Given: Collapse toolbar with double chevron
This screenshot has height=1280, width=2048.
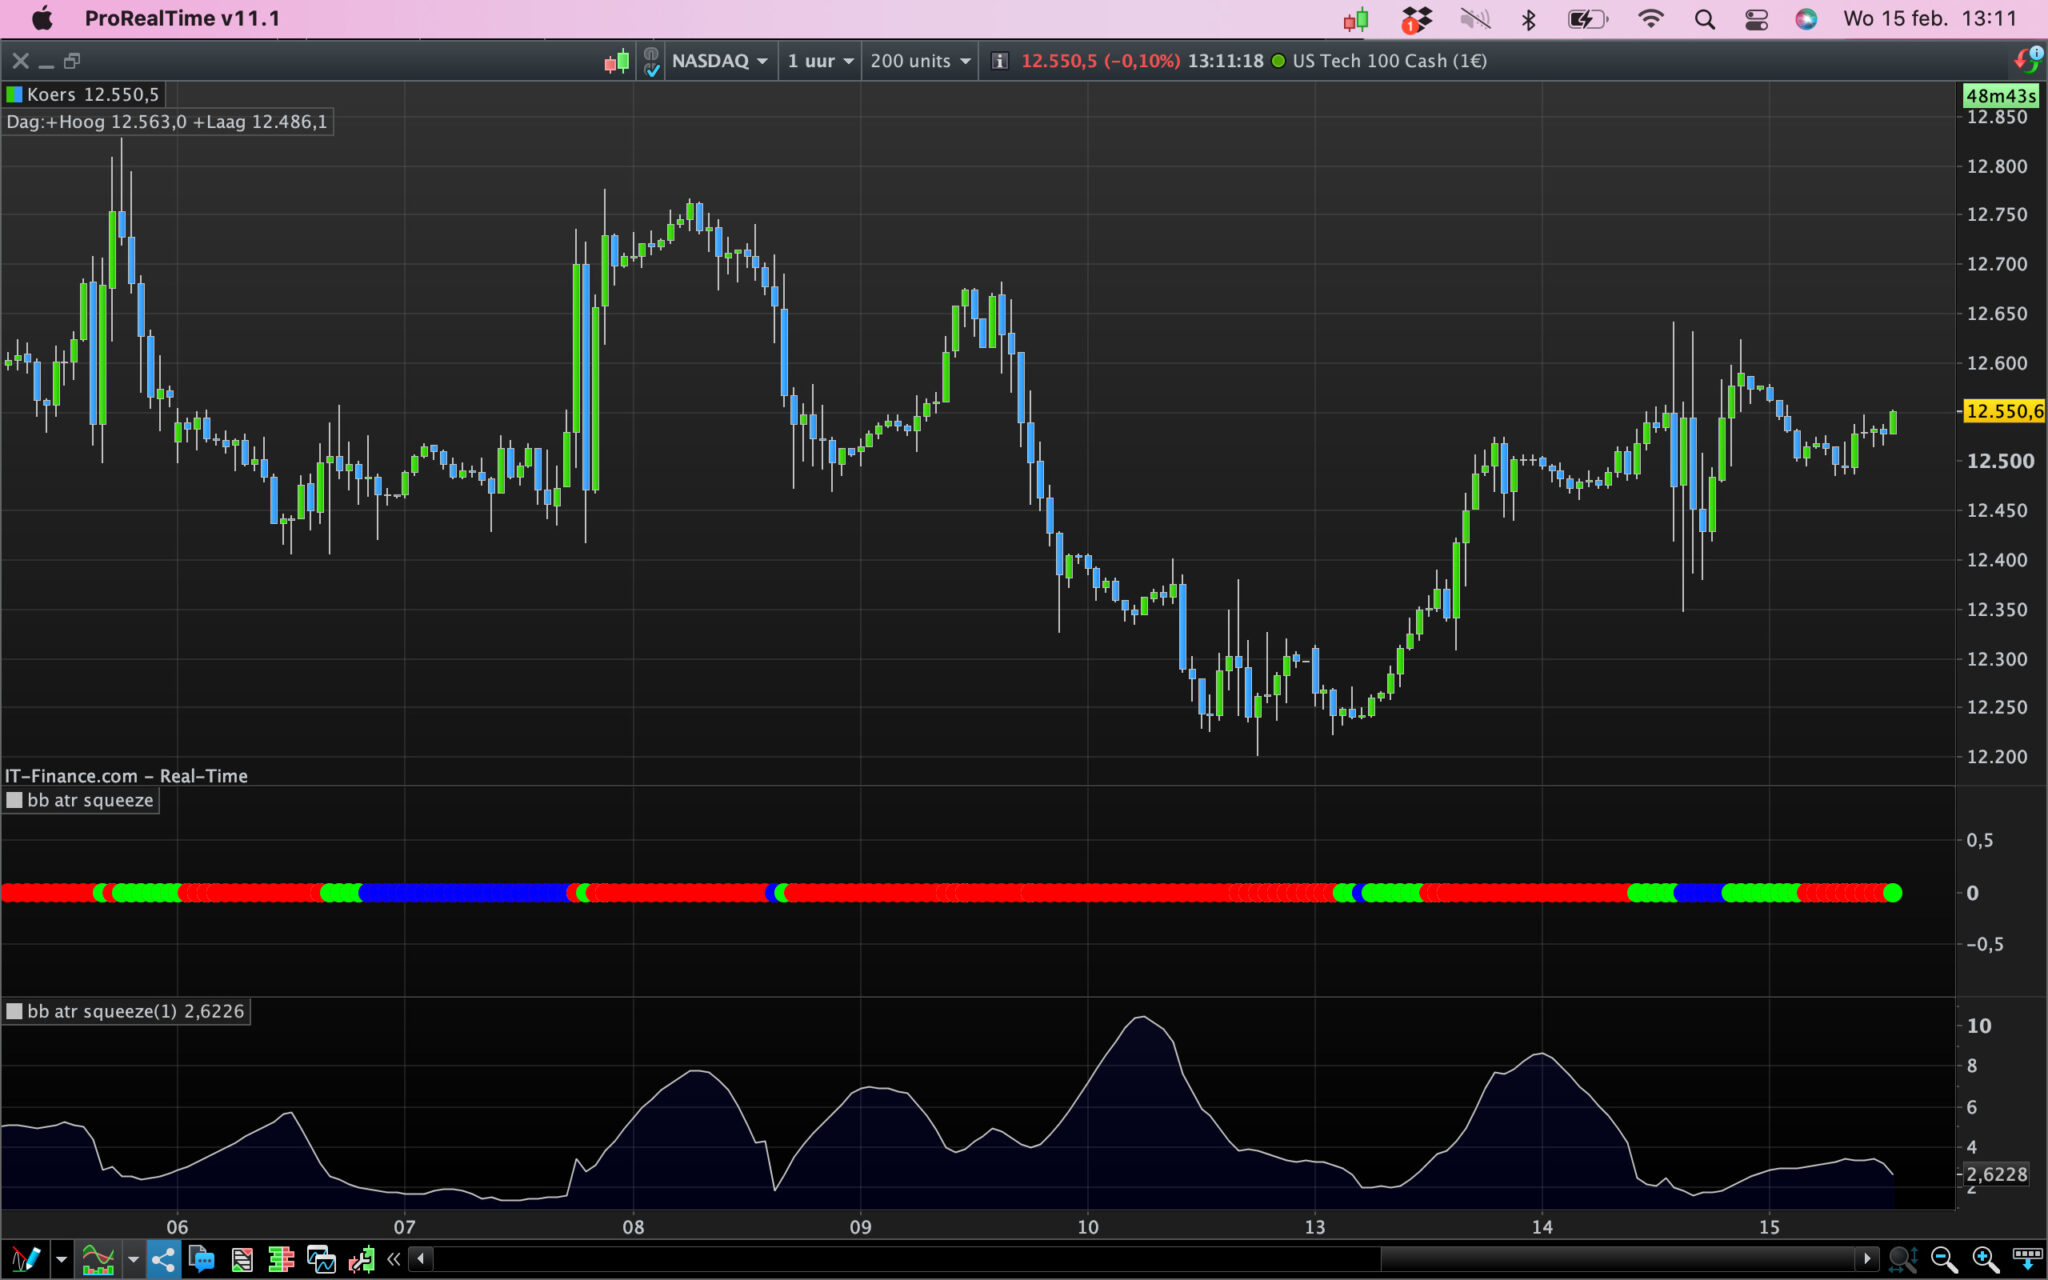Looking at the screenshot, I should tap(394, 1259).
